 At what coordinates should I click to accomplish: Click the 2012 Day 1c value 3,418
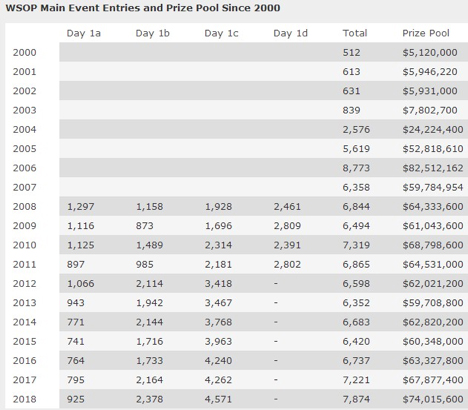218,284
